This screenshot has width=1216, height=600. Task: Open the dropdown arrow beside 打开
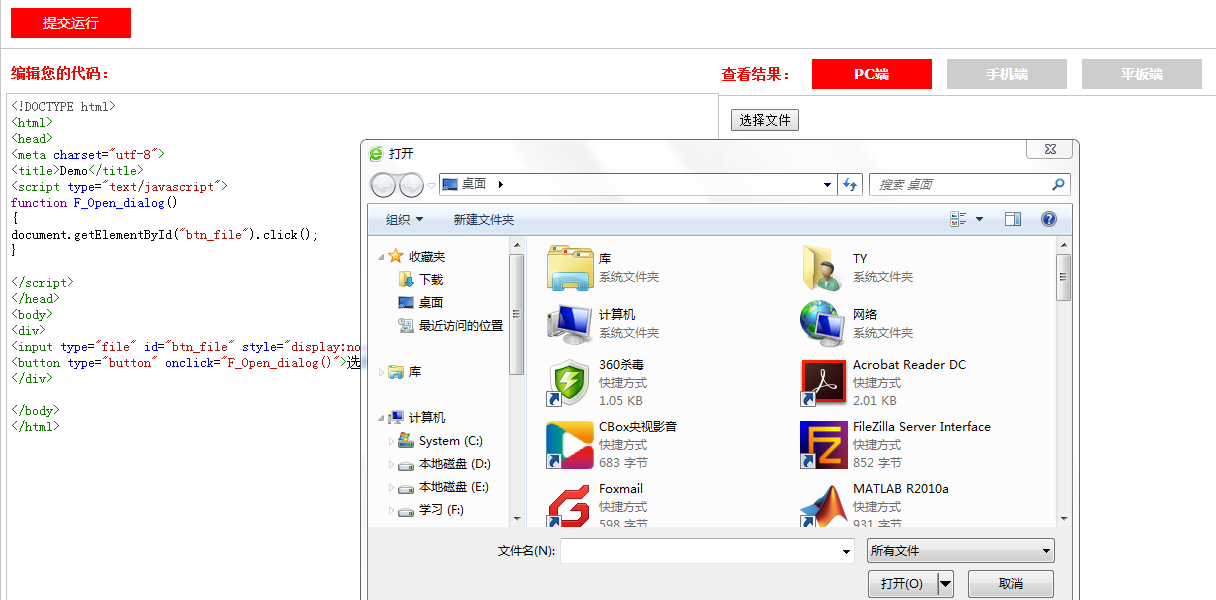(x=945, y=584)
